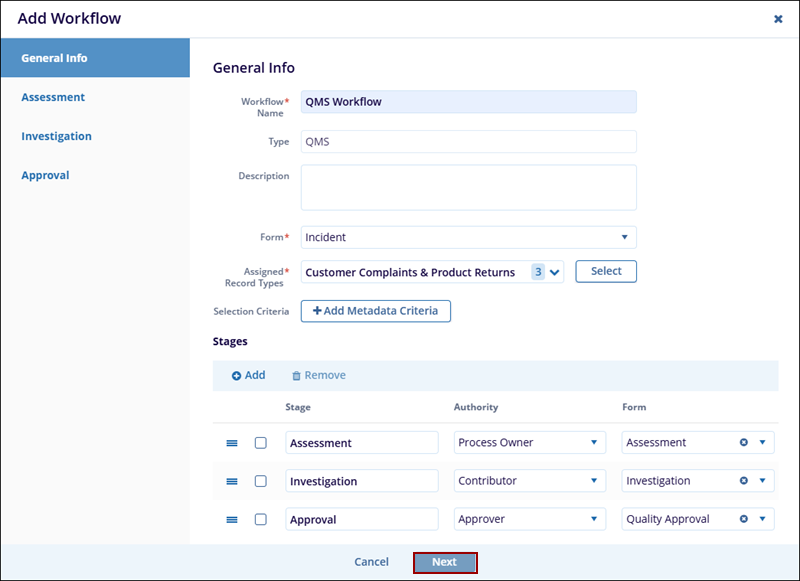Image resolution: width=800 pixels, height=581 pixels.
Task: Click into the Description text area
Action: [468, 188]
